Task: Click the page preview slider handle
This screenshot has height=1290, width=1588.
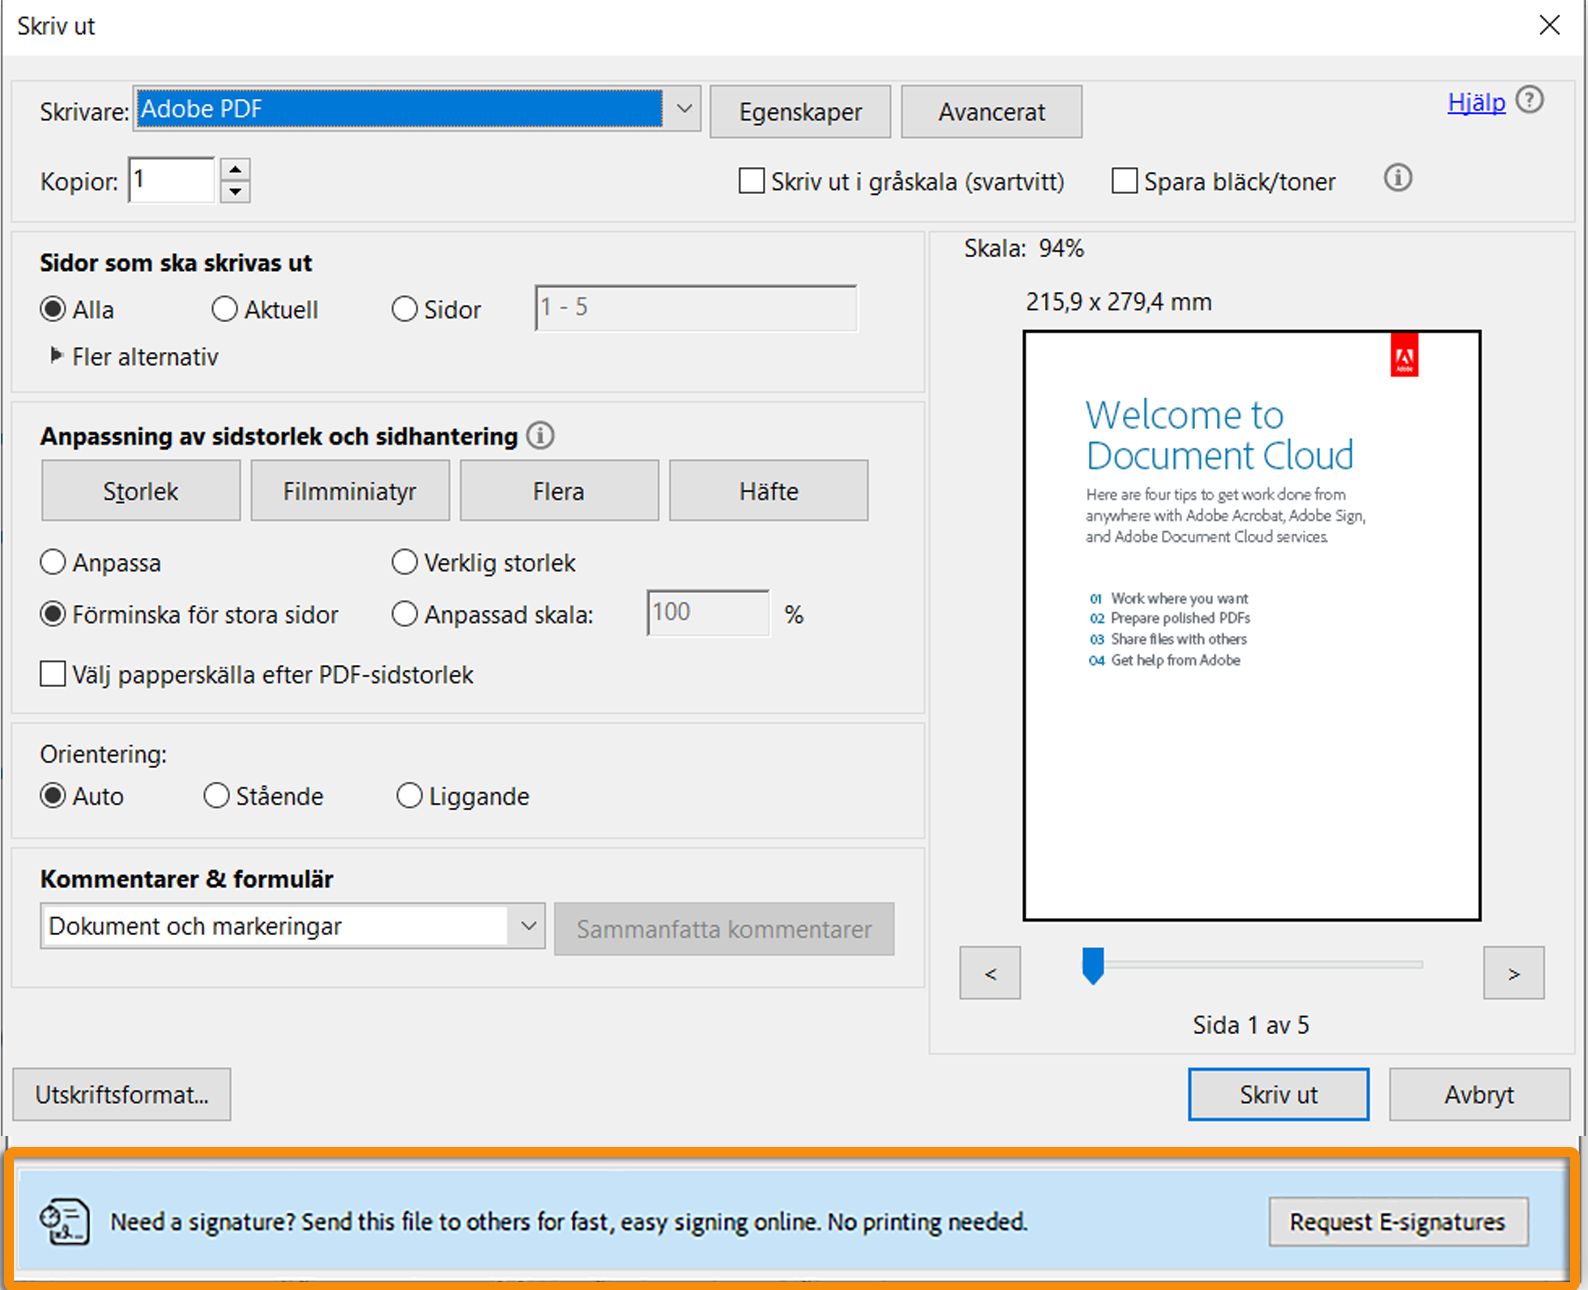Action: click(x=1093, y=966)
